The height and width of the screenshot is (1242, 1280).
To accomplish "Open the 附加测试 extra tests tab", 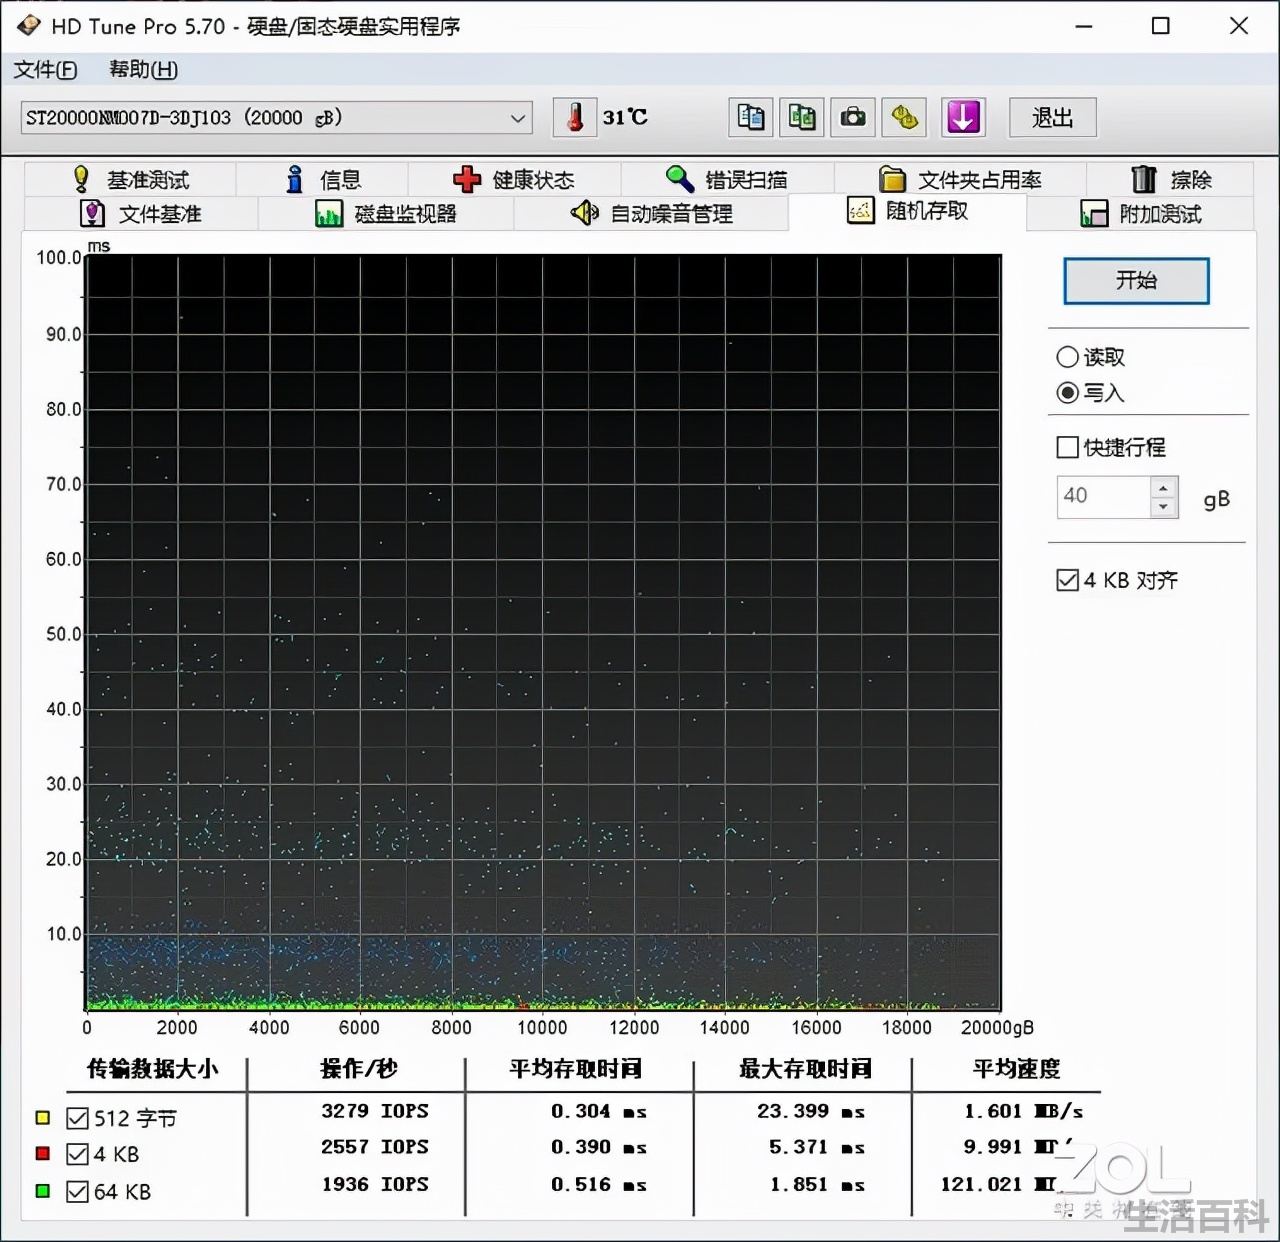I will click(x=1141, y=214).
